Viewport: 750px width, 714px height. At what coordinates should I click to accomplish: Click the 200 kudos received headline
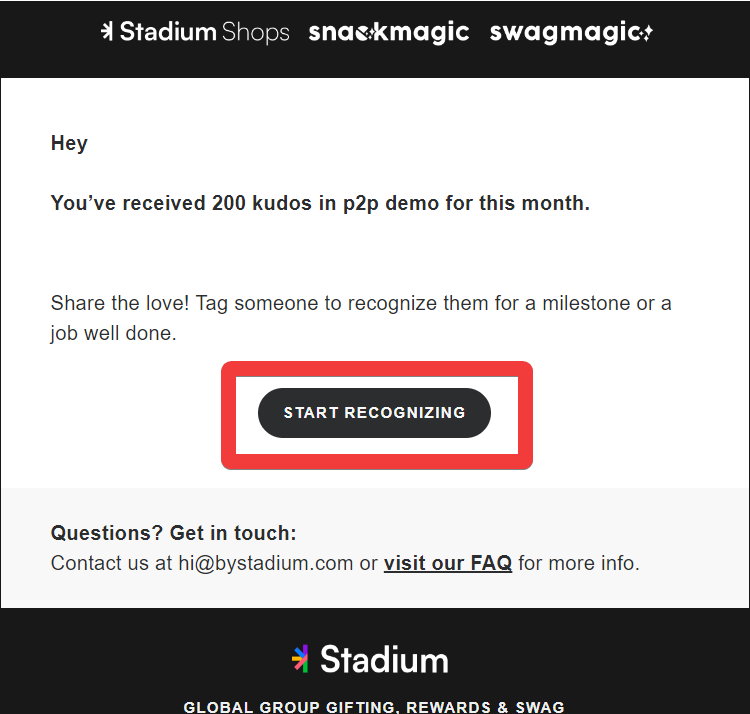tap(320, 203)
